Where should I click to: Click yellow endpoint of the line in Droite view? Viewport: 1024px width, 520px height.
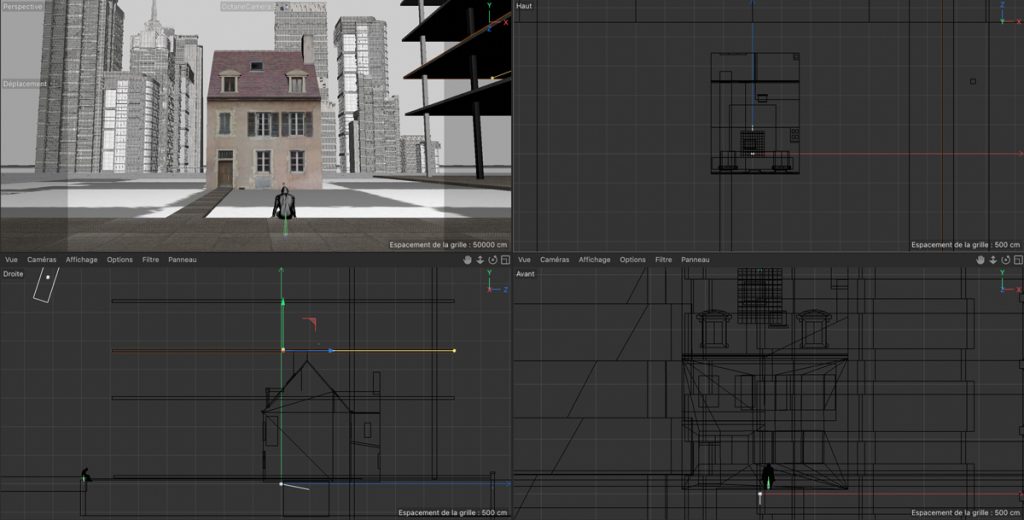[x=454, y=351]
